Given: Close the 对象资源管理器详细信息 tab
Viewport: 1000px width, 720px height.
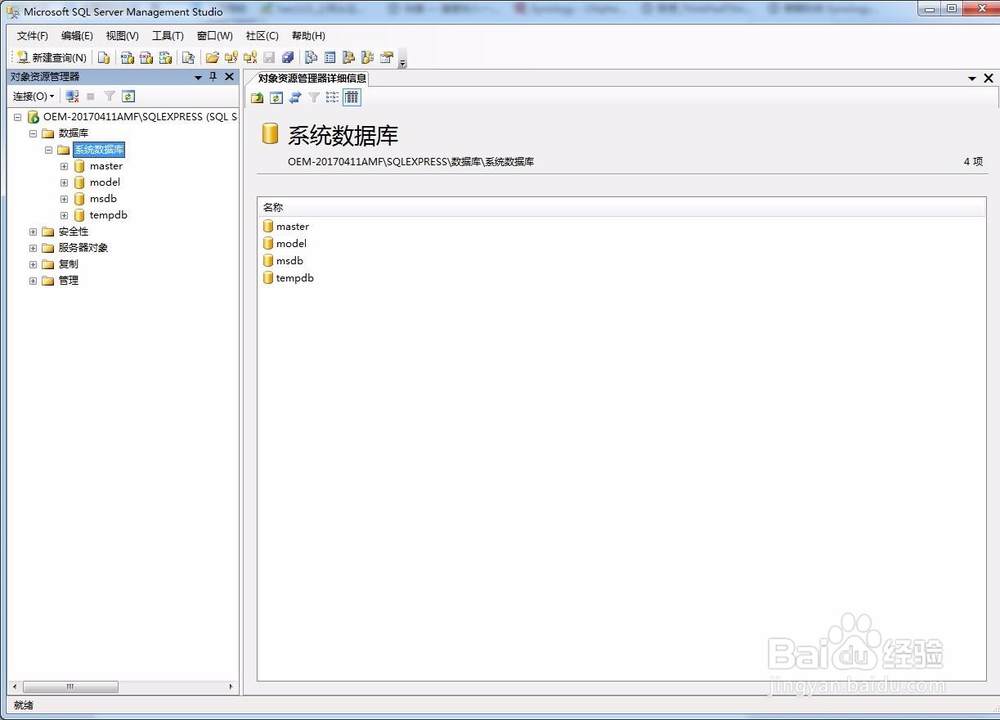Looking at the screenshot, I should click(x=989, y=78).
